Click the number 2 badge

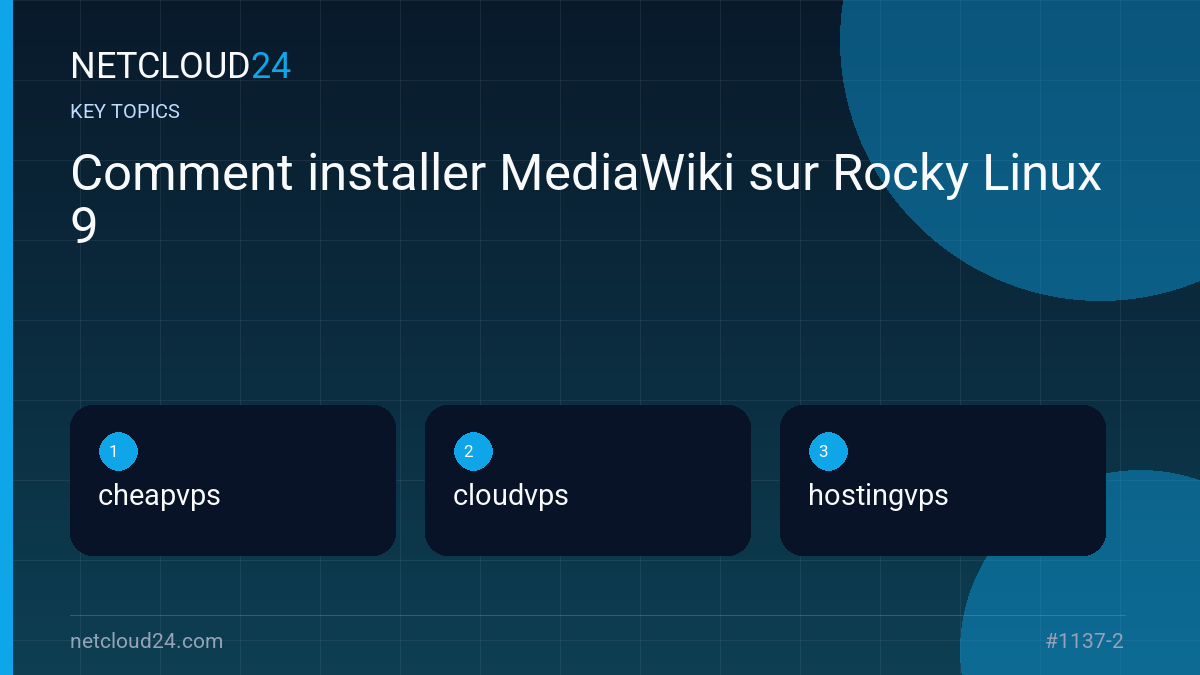coord(473,451)
